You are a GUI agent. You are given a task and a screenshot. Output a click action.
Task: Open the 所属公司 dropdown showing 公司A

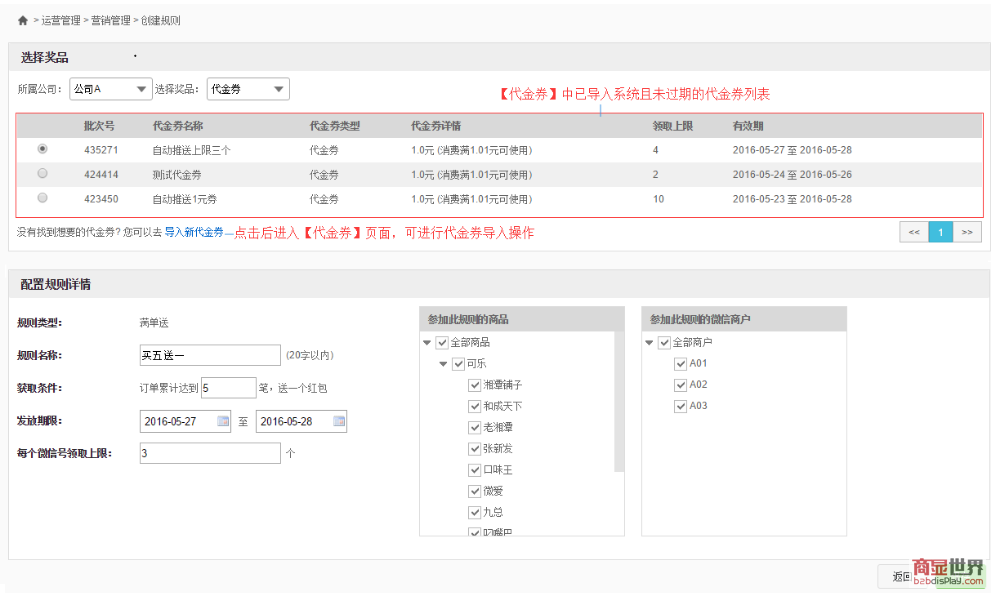(x=110, y=89)
